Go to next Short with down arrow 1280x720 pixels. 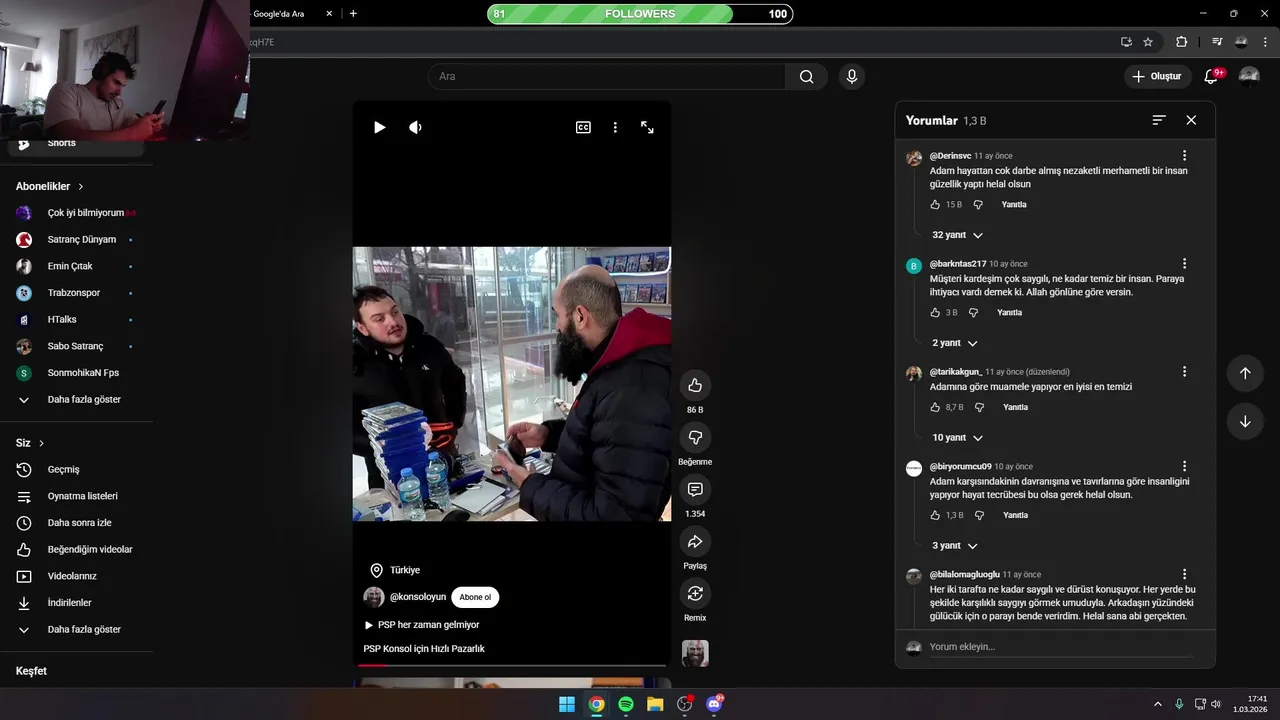point(1245,421)
